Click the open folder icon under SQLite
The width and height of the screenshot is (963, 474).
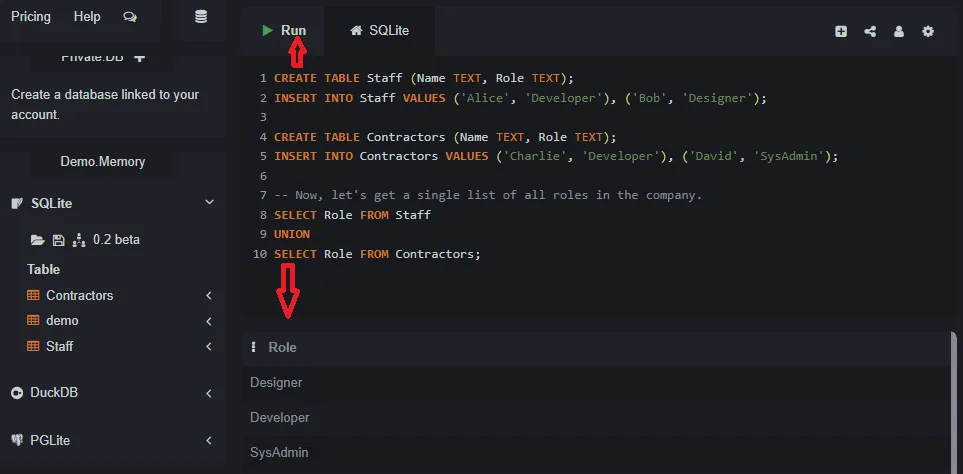[38, 240]
